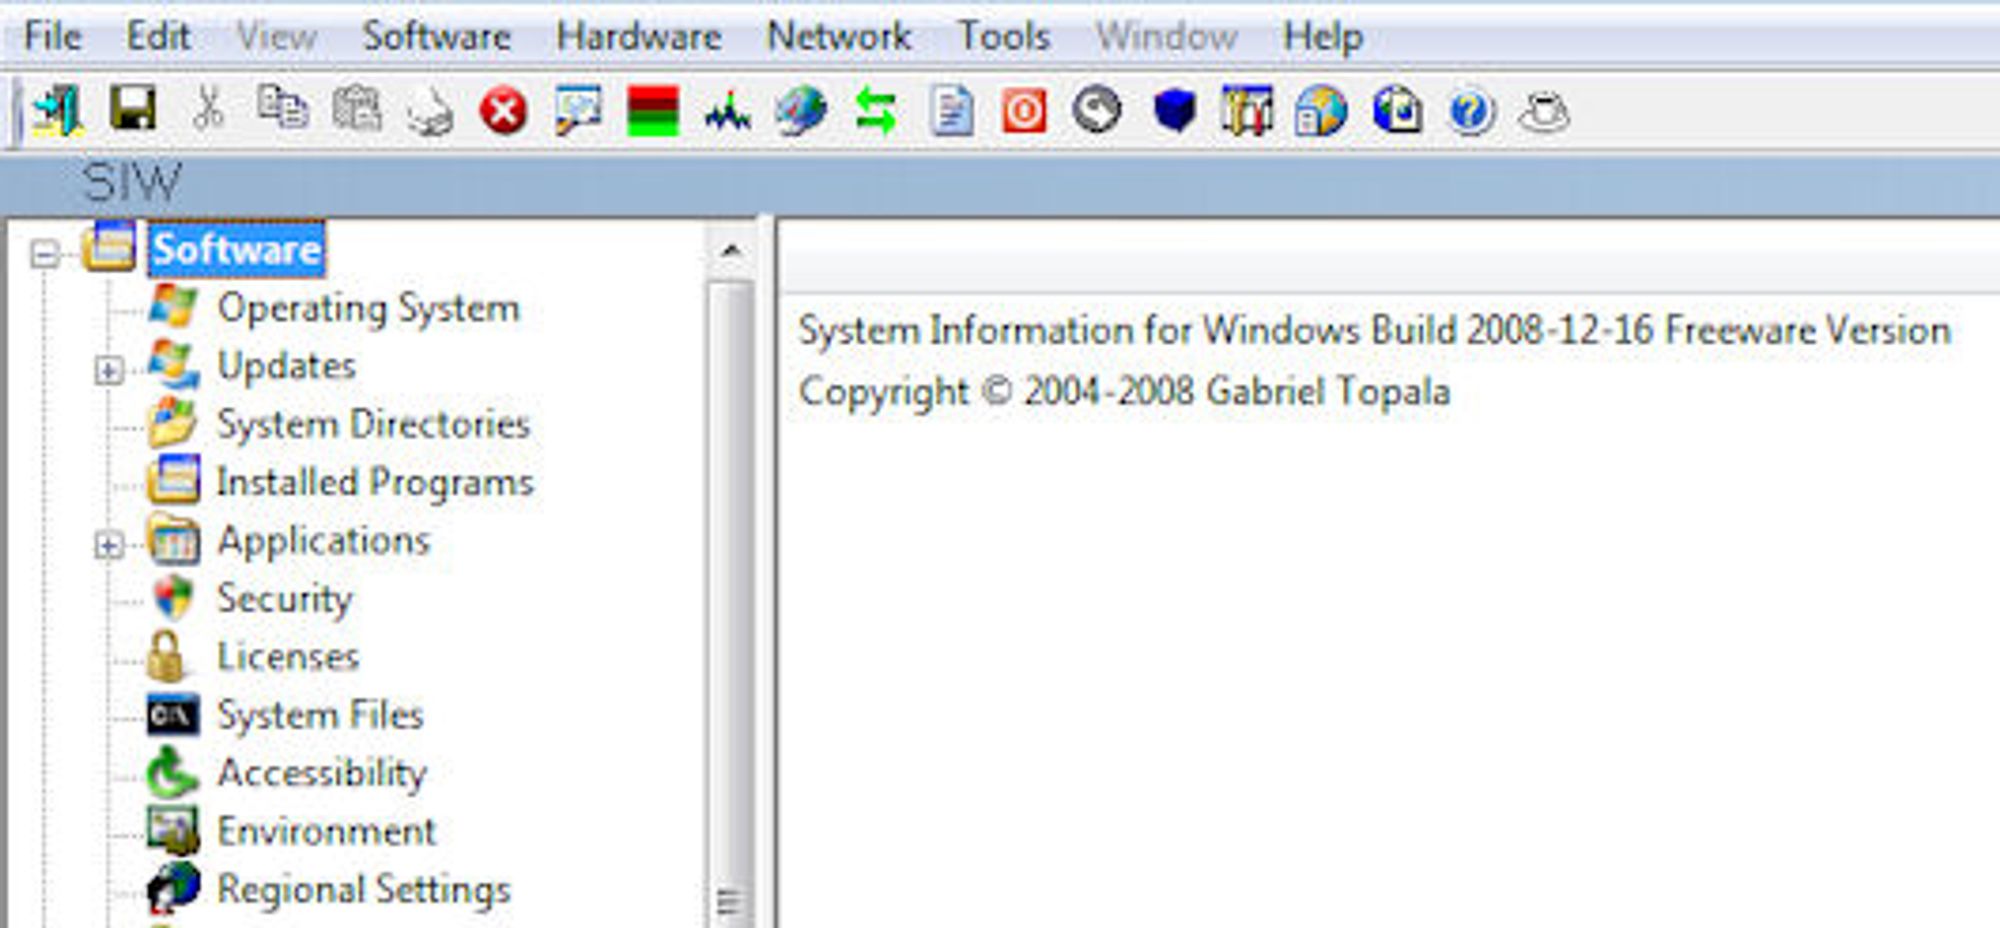Open the Edit menu

point(158,37)
